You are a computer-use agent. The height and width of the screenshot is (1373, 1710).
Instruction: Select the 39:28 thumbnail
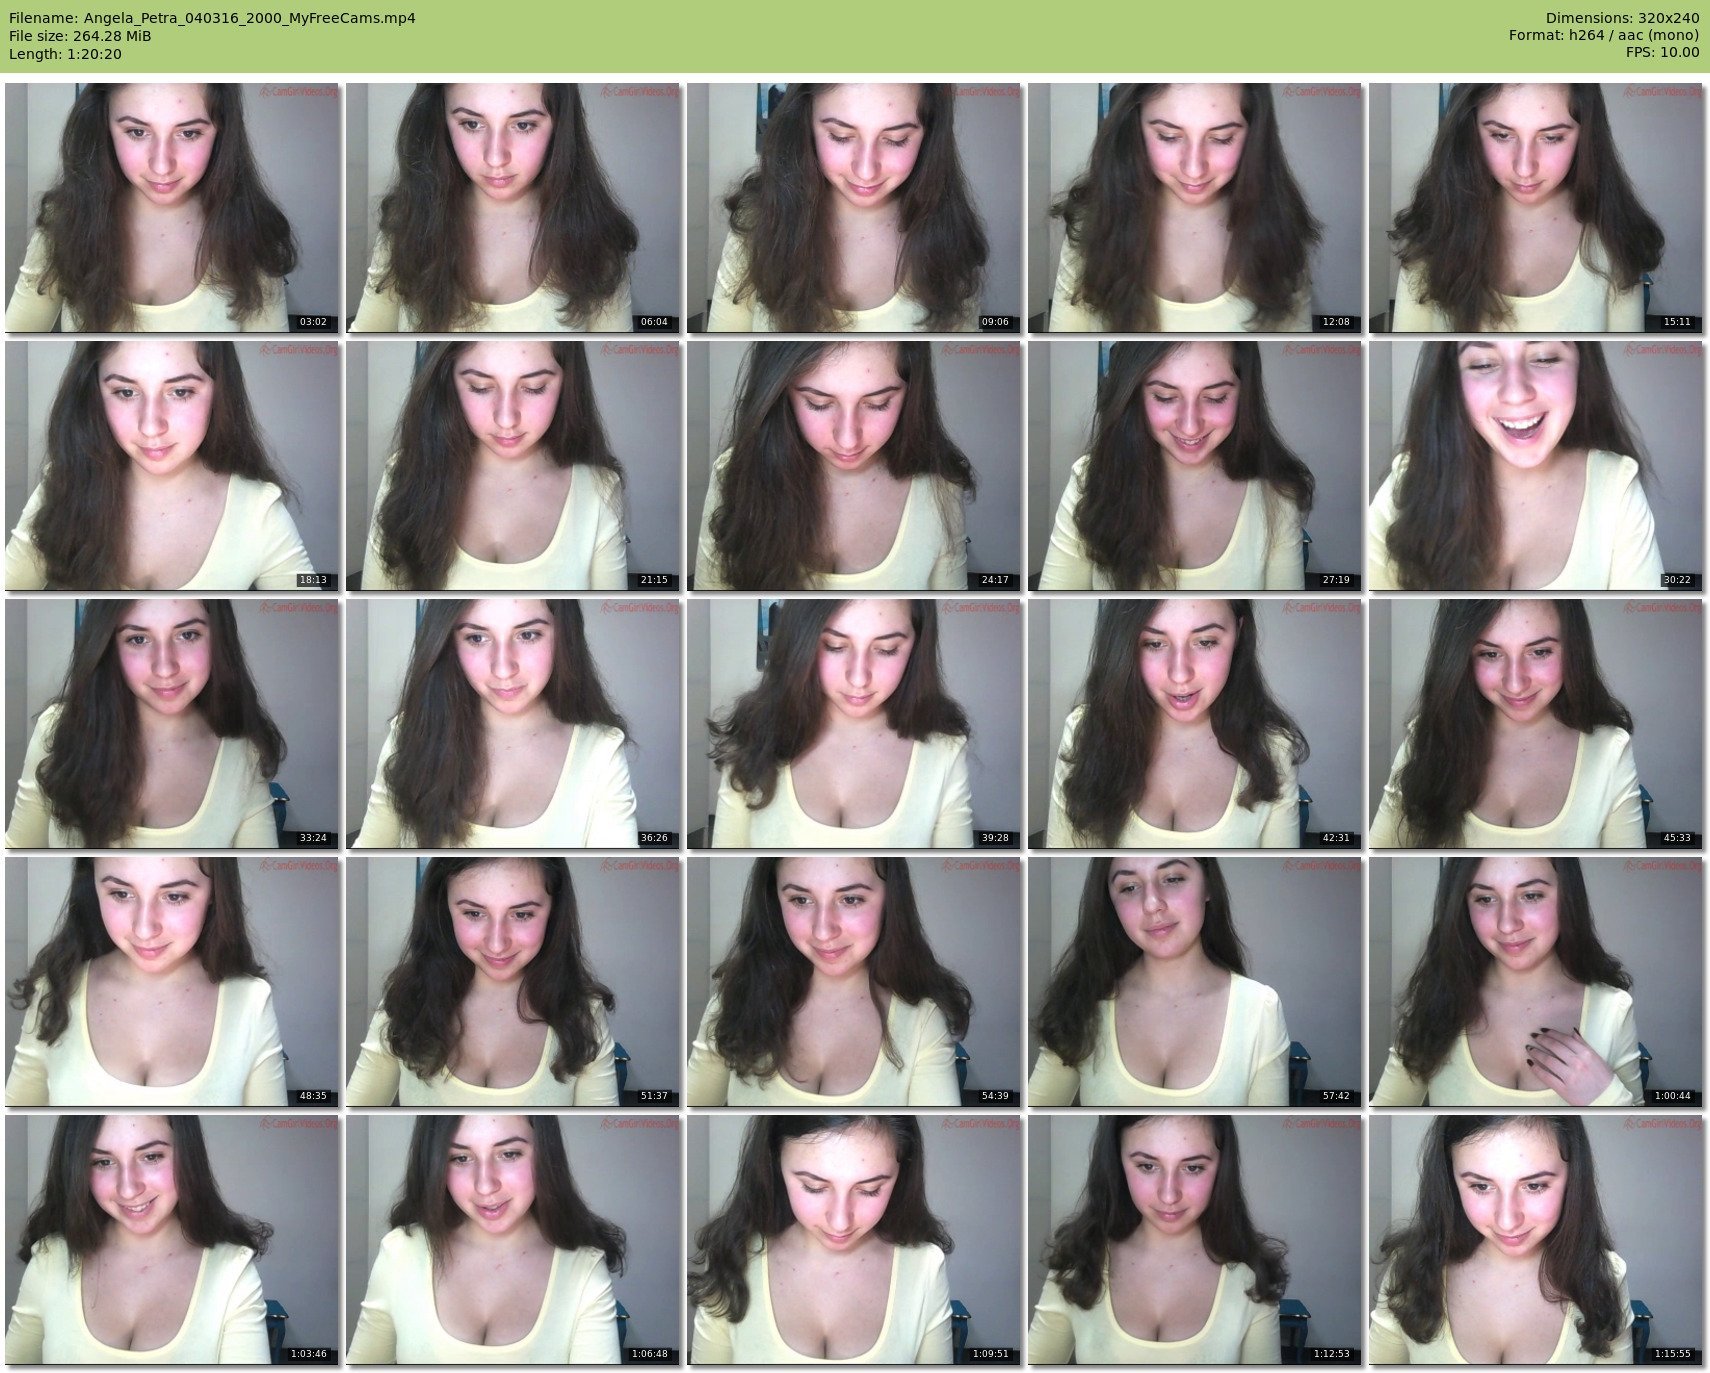tap(854, 723)
